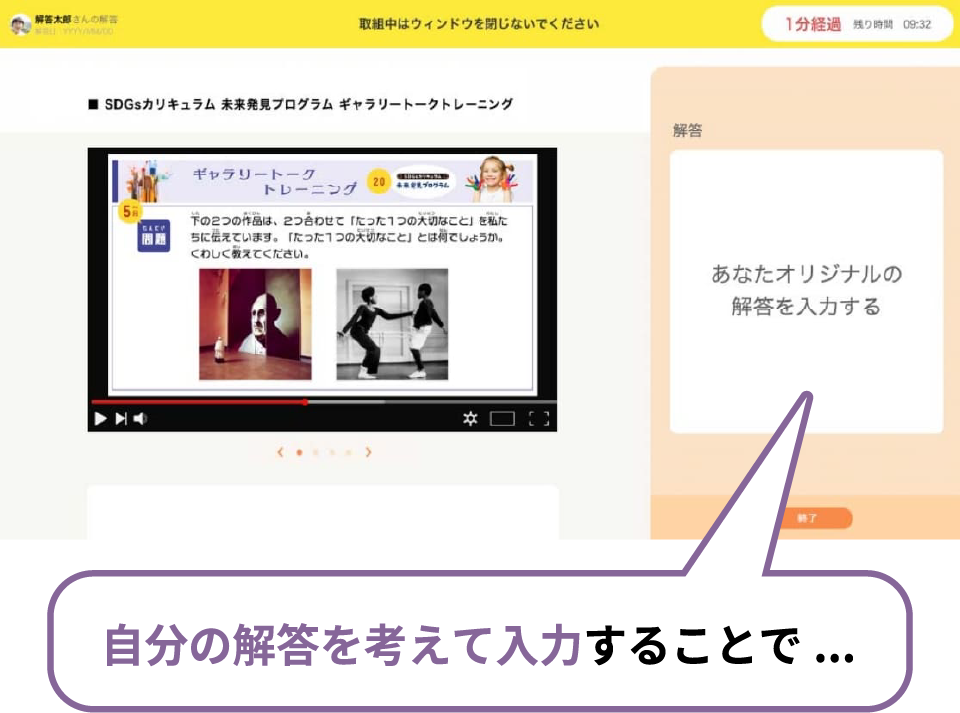The width and height of the screenshot is (960, 713).
Task: Click the answer text area to type
Action: point(806,291)
